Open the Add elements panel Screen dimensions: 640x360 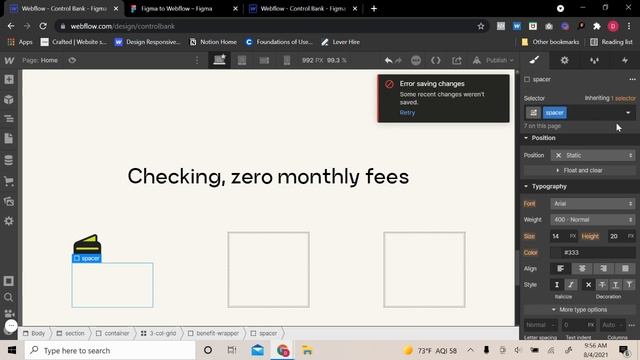pos(9,79)
